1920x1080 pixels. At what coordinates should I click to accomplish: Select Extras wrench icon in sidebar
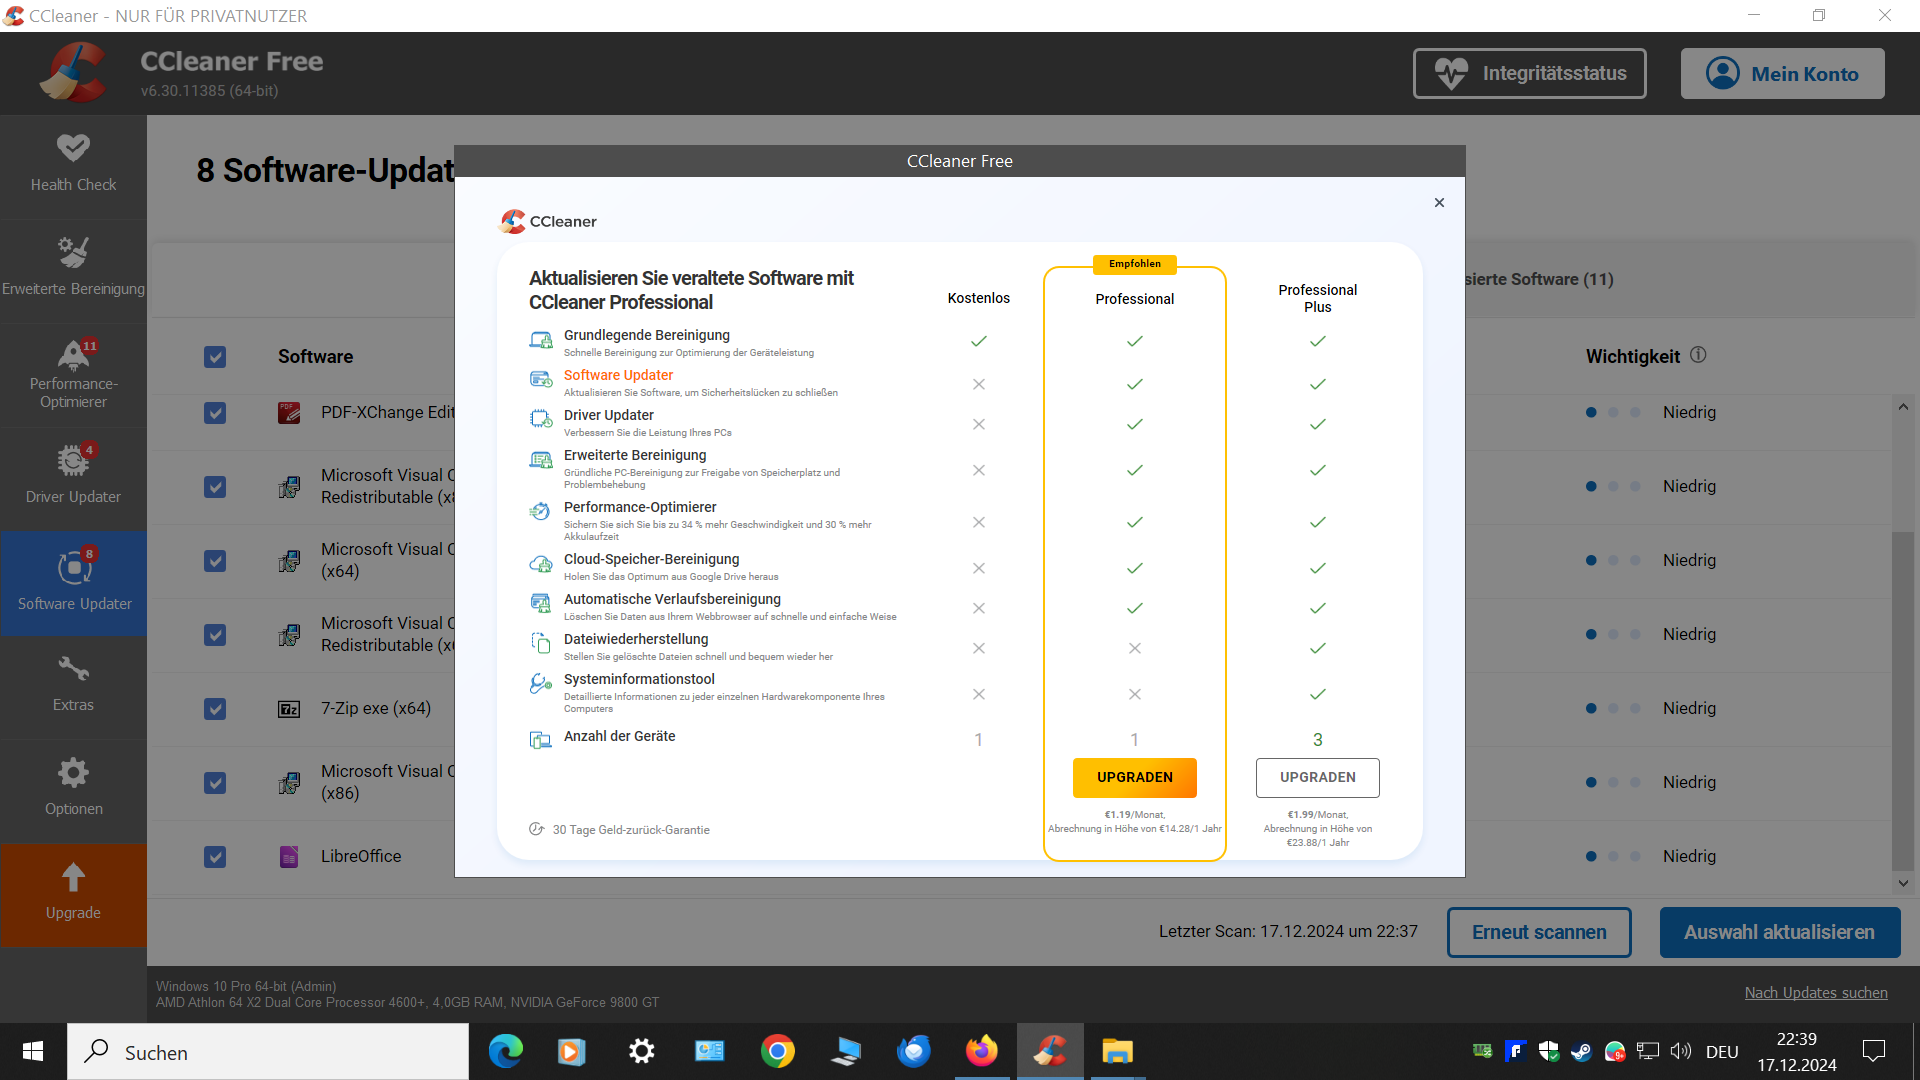73,669
